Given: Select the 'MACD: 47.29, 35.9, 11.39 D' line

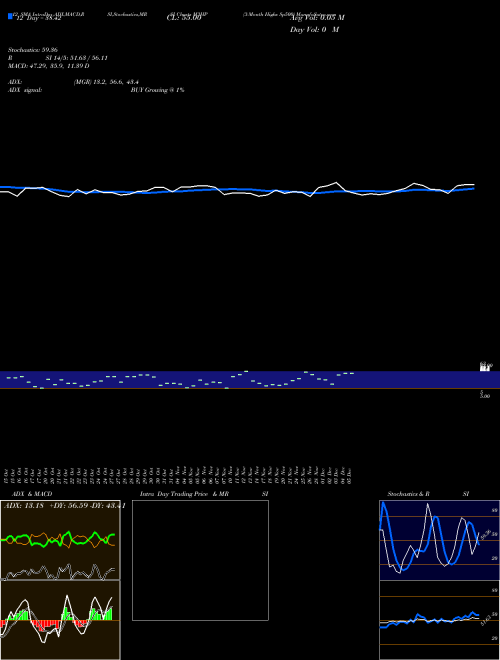Looking at the screenshot, I should click(x=48, y=66).
